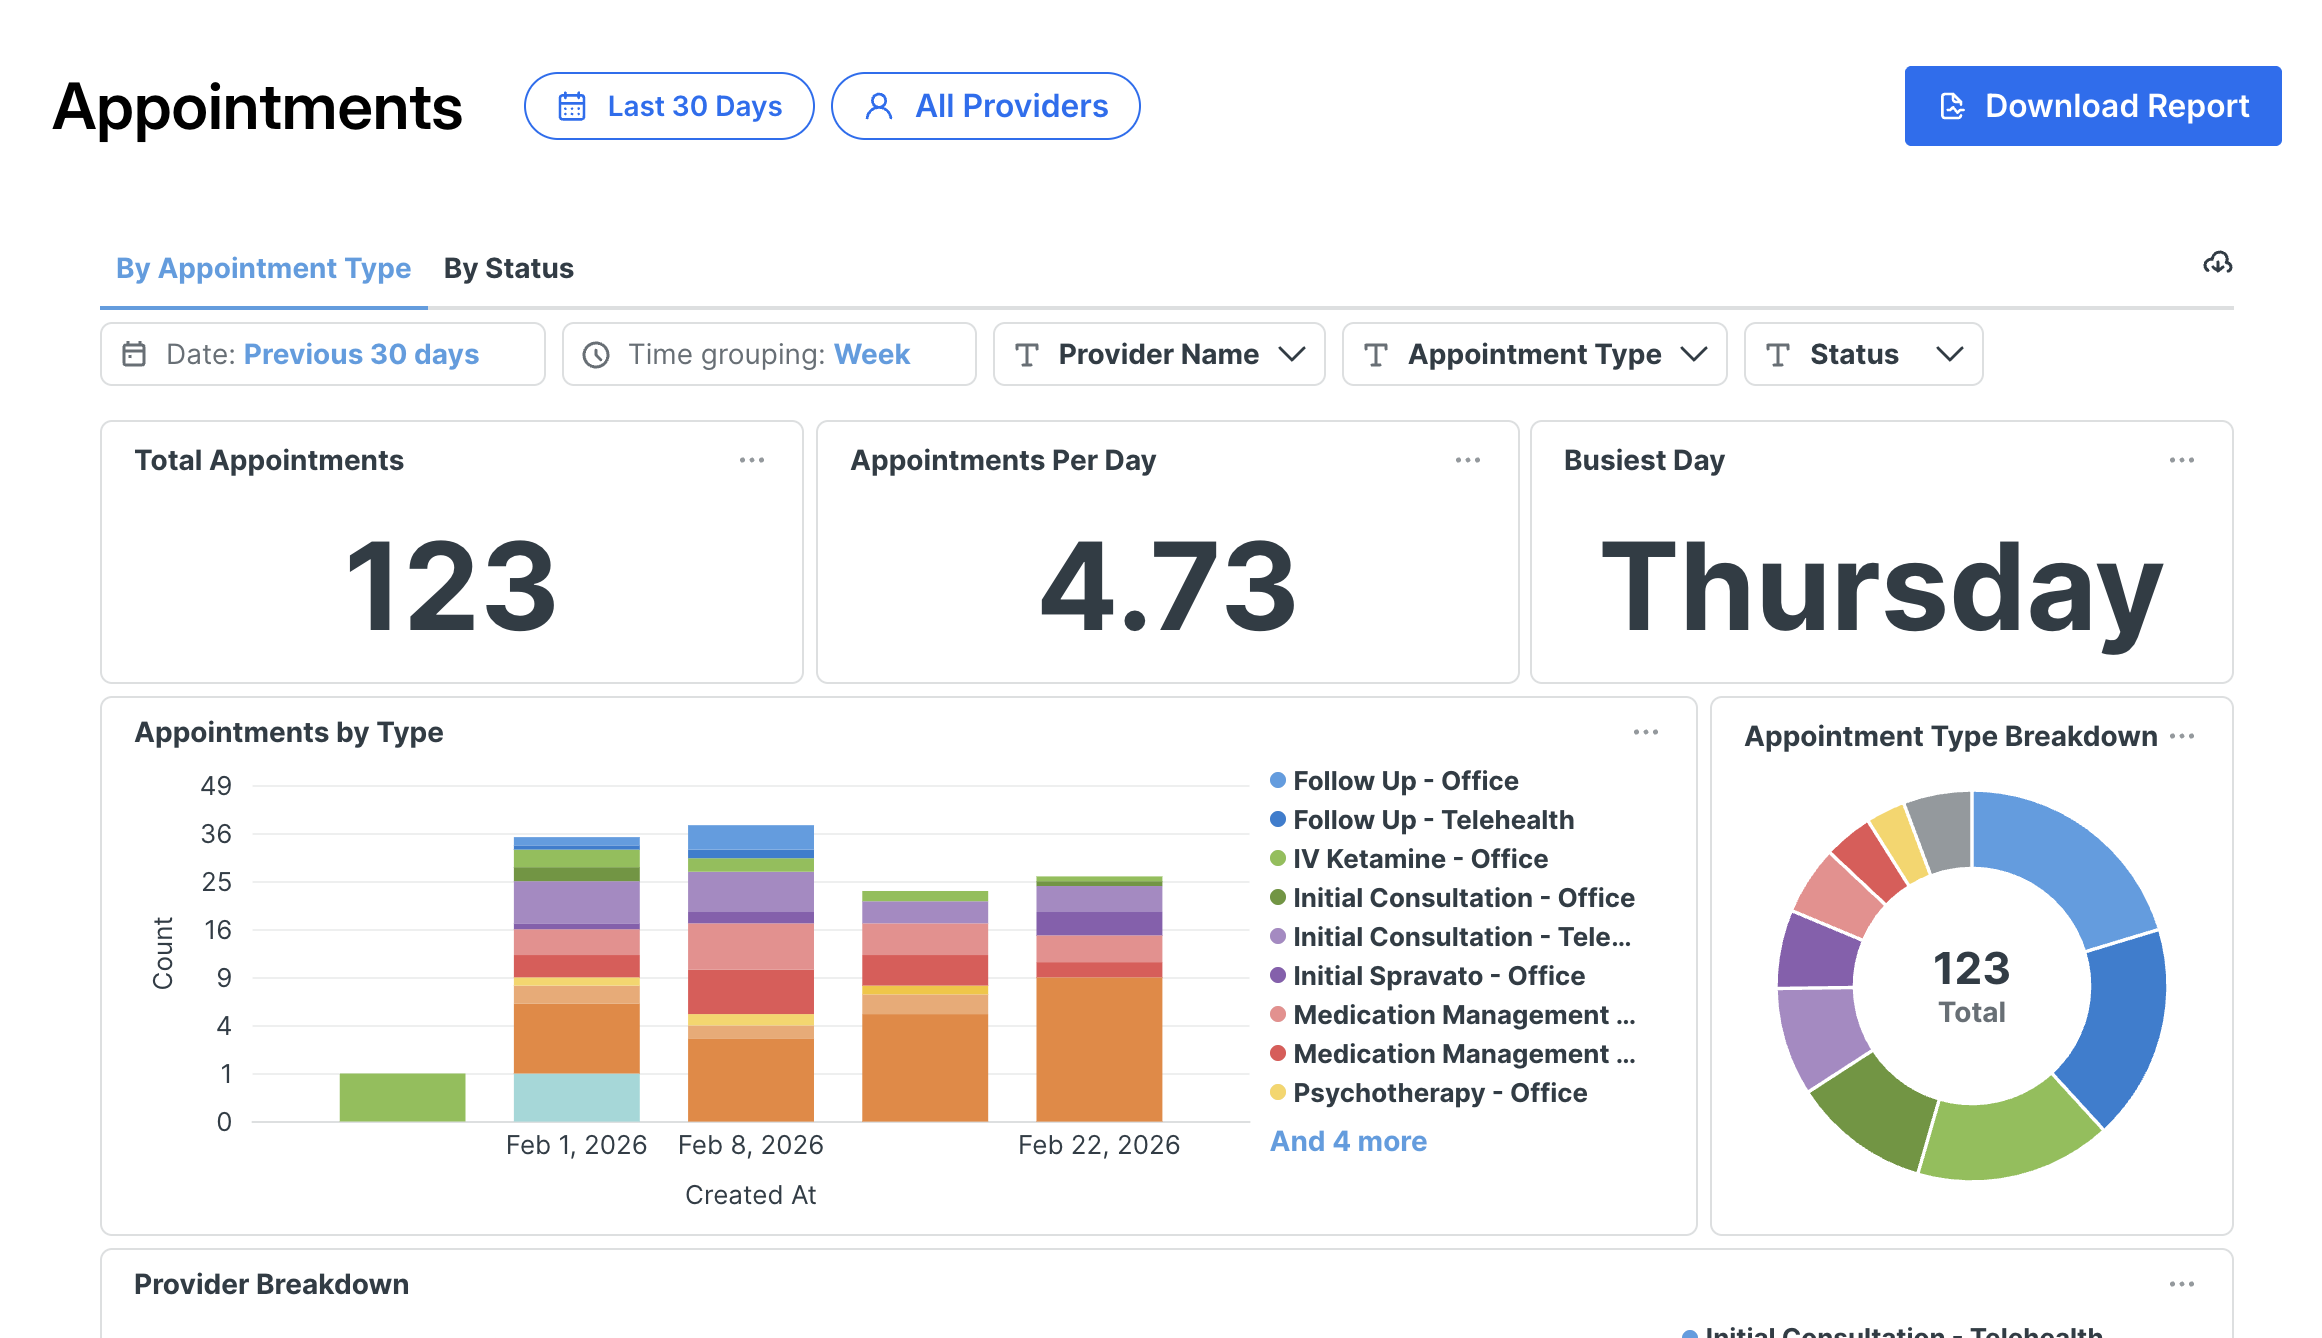
Task: Click calendar icon in Date filter
Action: (x=134, y=354)
